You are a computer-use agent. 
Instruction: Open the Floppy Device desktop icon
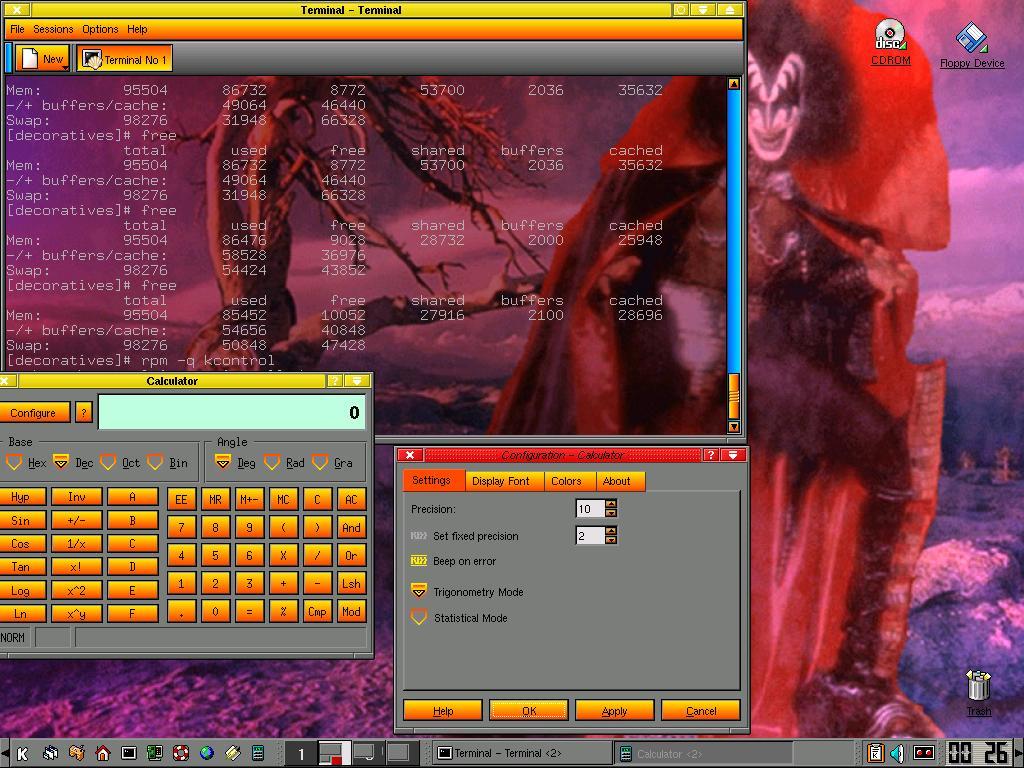pyautogui.click(x=972, y=44)
